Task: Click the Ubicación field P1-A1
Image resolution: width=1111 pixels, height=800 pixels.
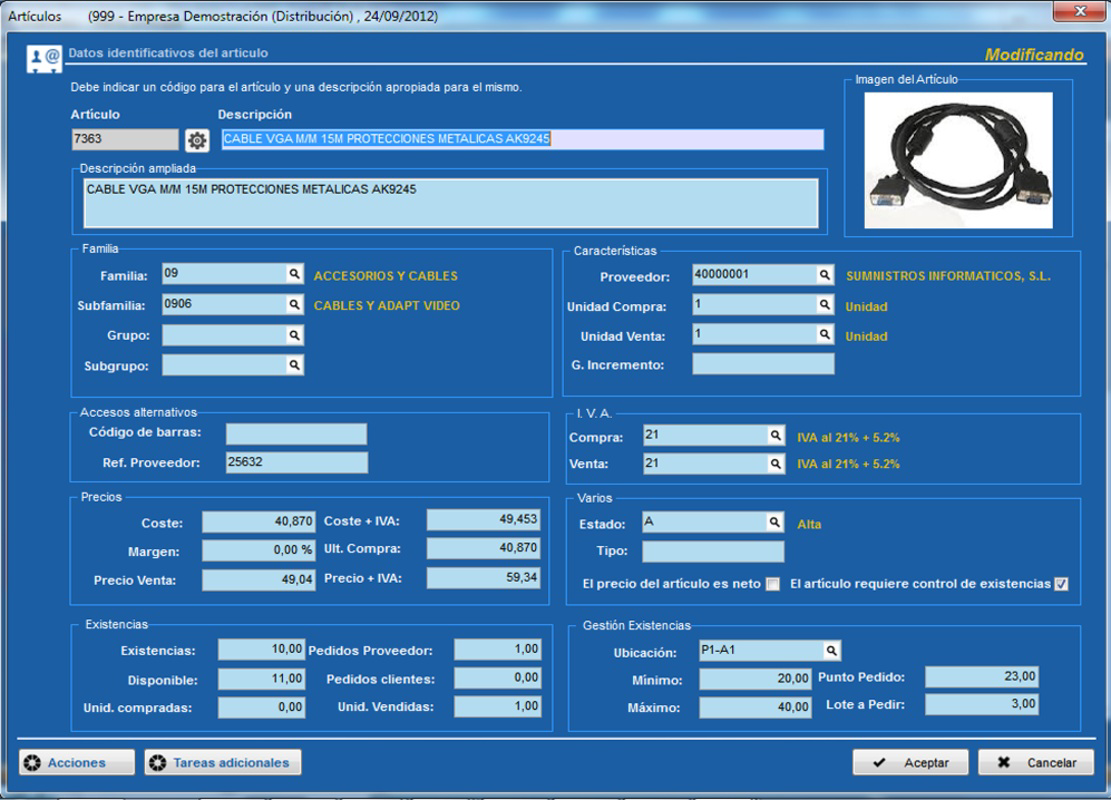Action: (x=761, y=650)
